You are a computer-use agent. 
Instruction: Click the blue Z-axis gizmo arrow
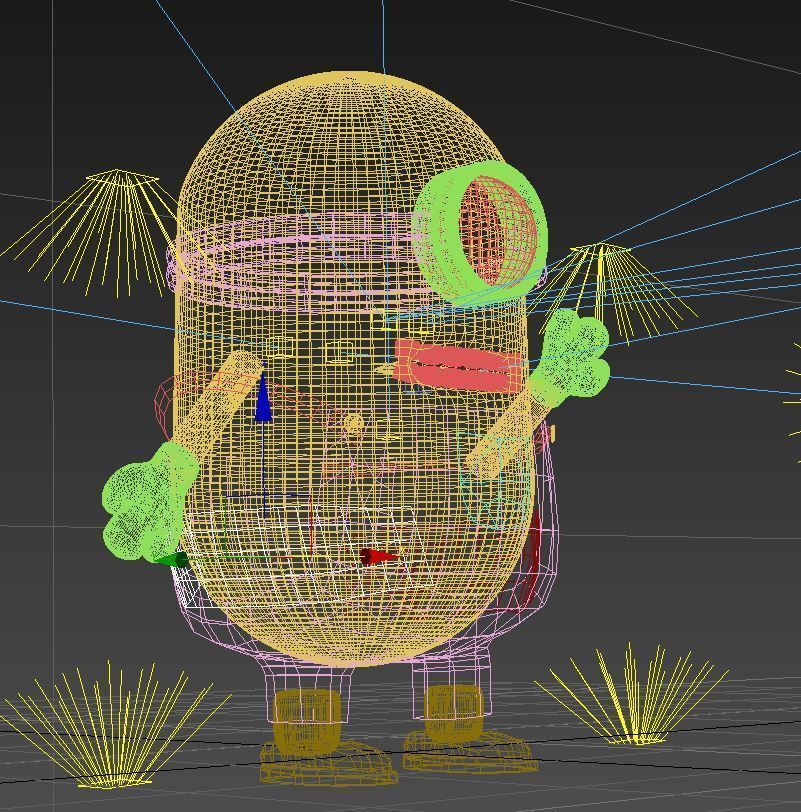click(263, 398)
